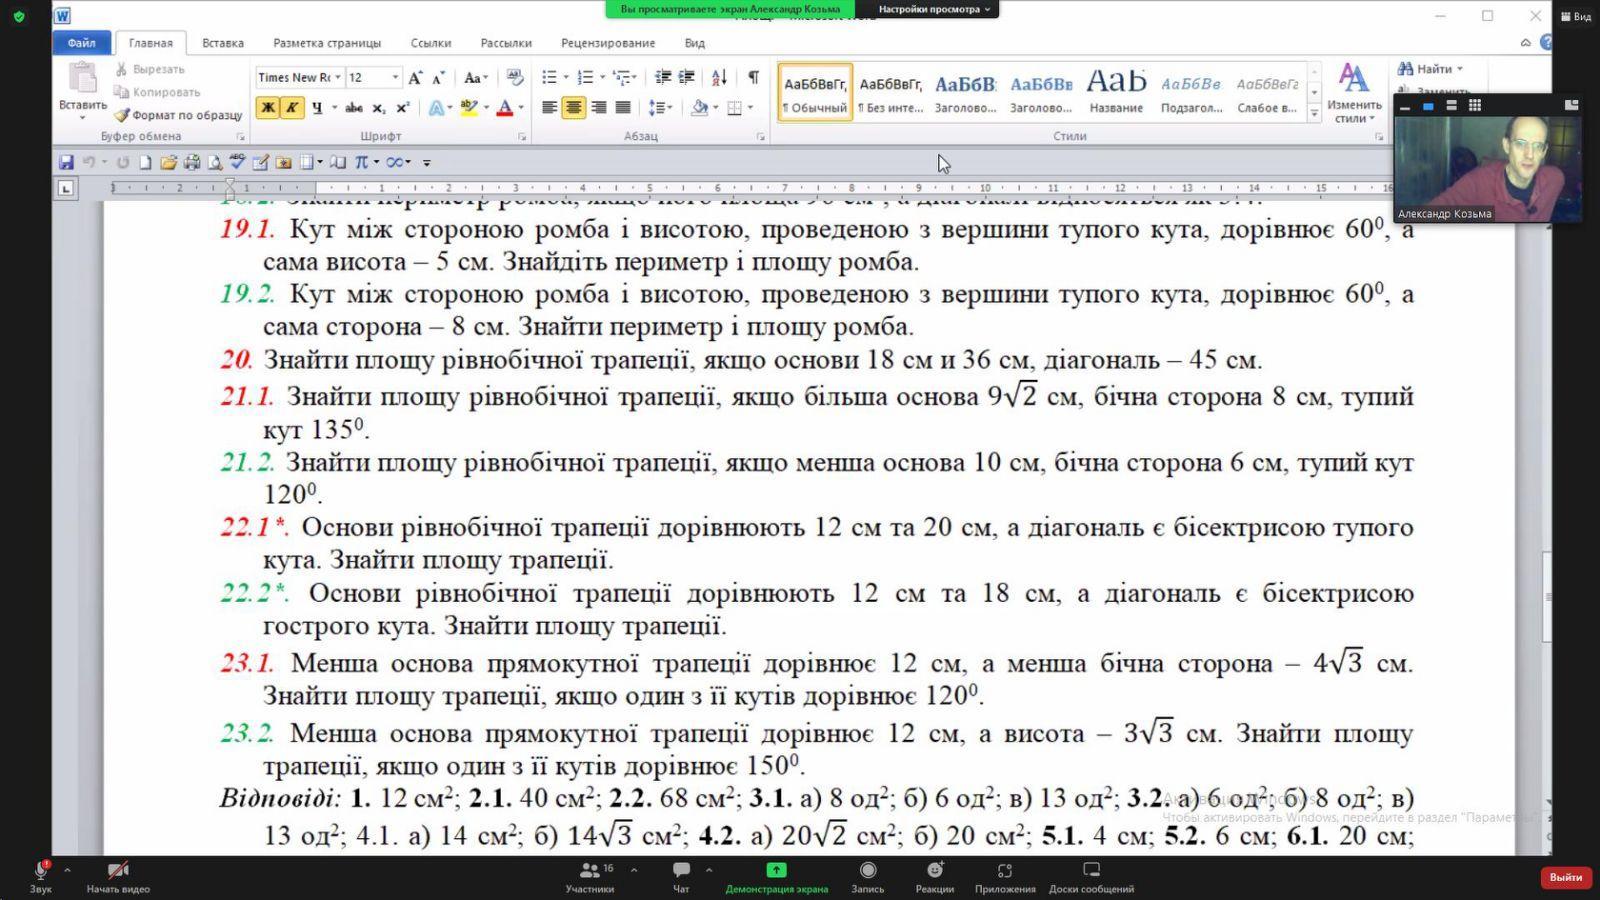Decrease paragraph indent
Image resolution: width=1600 pixels, height=900 pixels.
pyautogui.click(x=662, y=77)
